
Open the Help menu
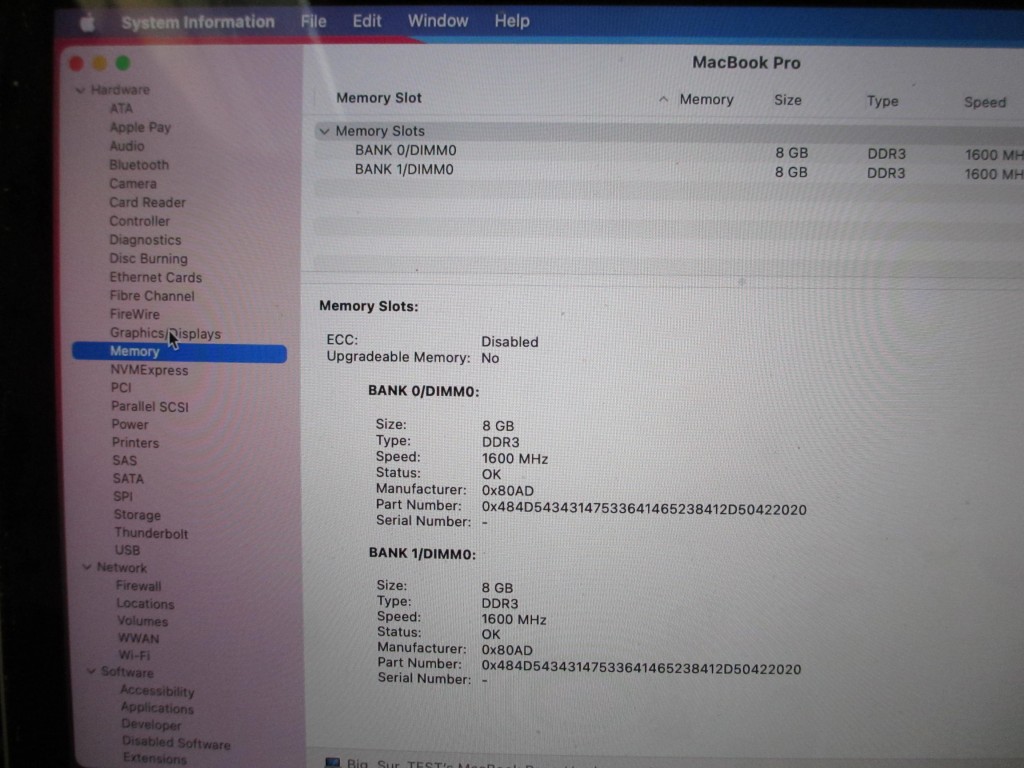click(511, 21)
